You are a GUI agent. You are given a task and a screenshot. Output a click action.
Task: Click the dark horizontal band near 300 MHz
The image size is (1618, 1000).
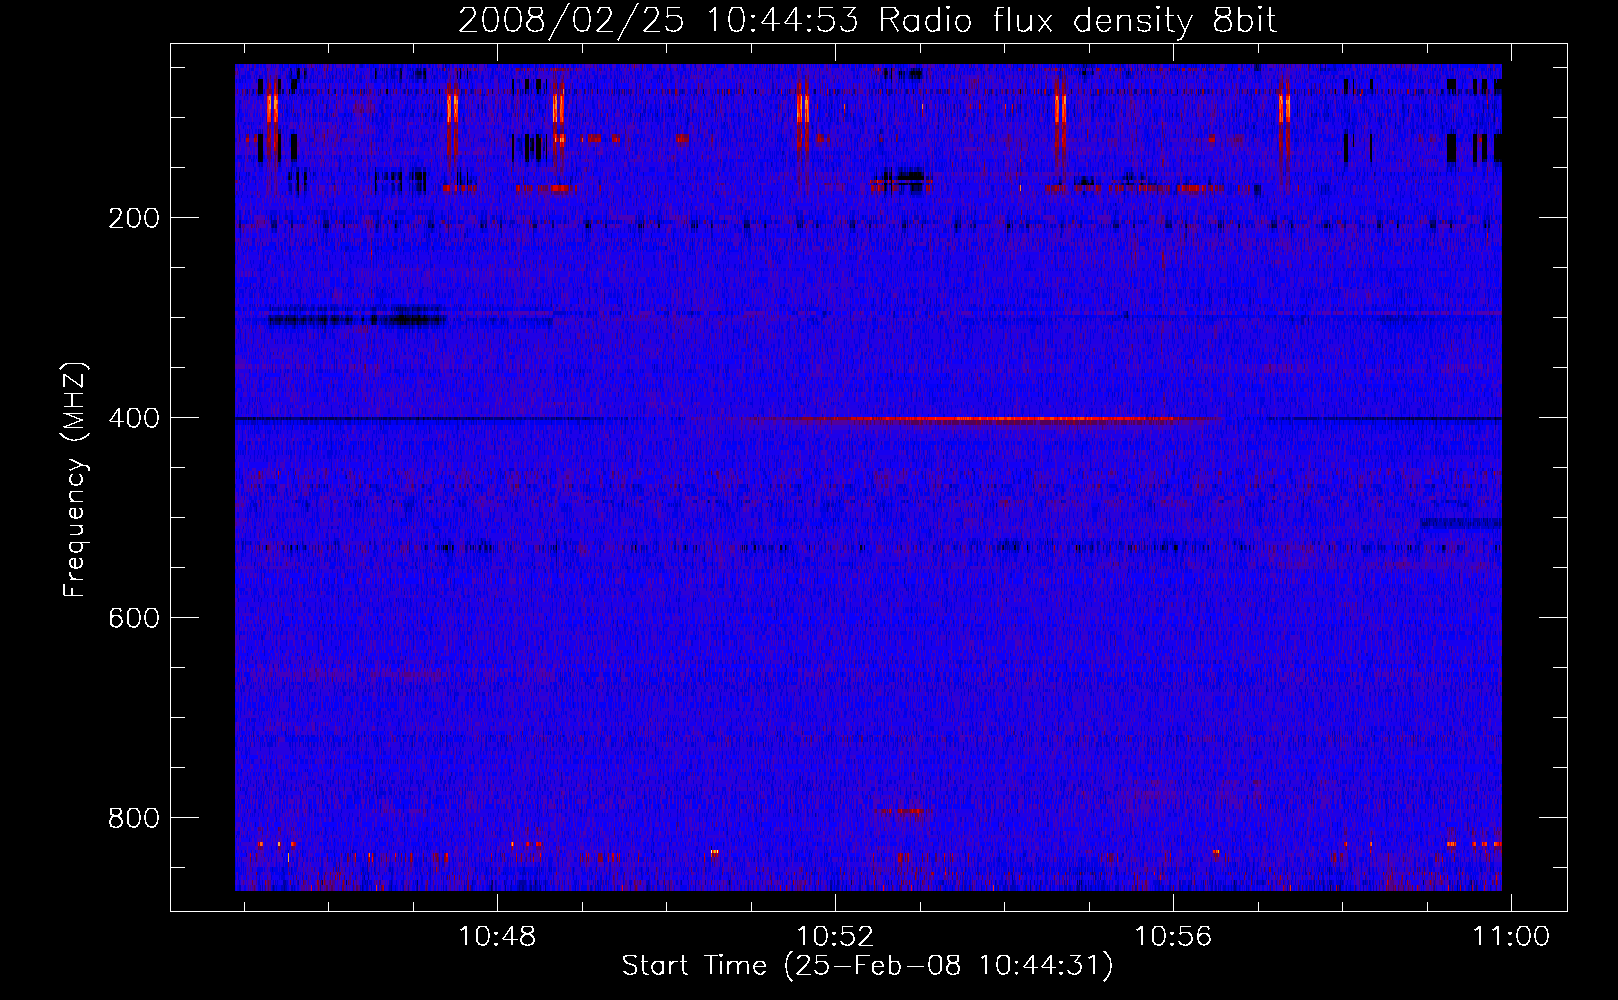355,318
